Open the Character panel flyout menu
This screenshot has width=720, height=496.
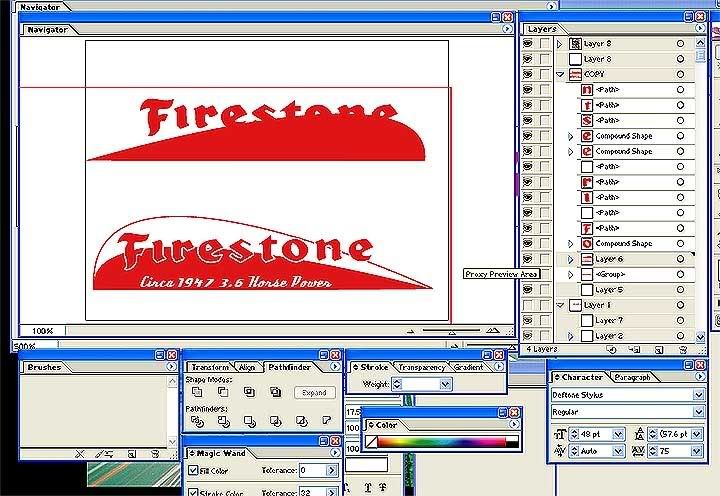point(700,377)
